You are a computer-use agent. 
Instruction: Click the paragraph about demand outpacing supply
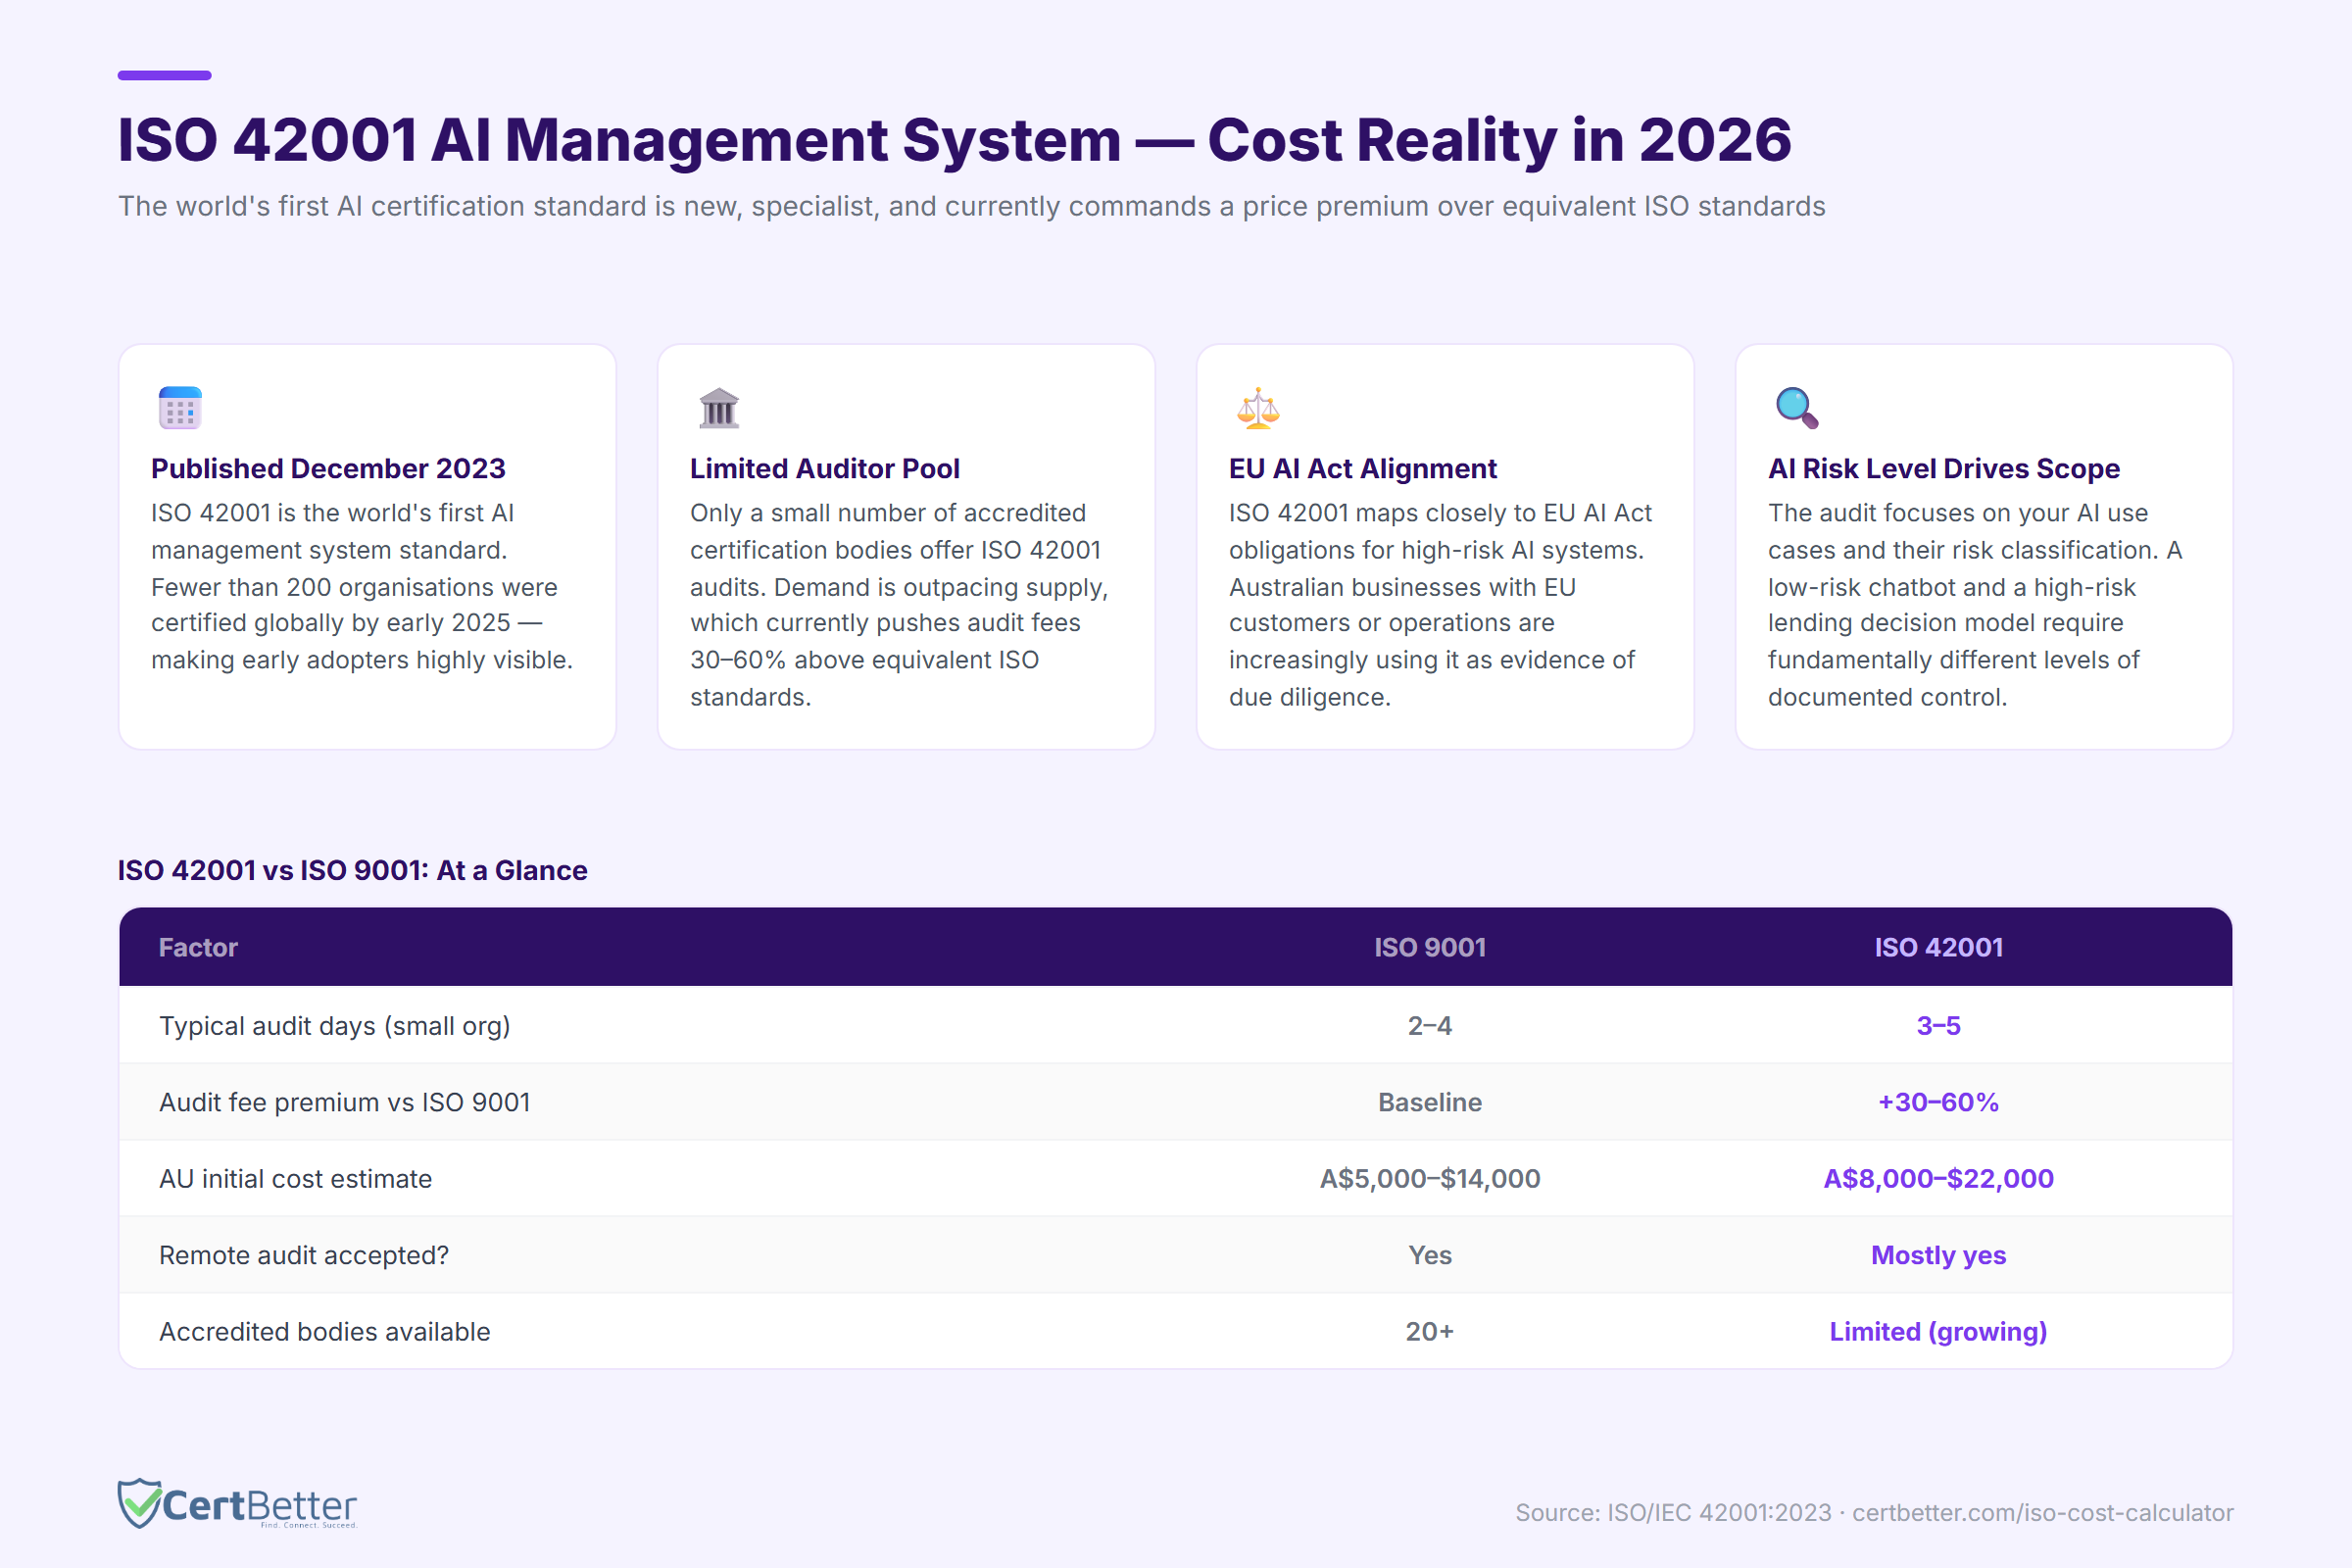click(x=899, y=605)
